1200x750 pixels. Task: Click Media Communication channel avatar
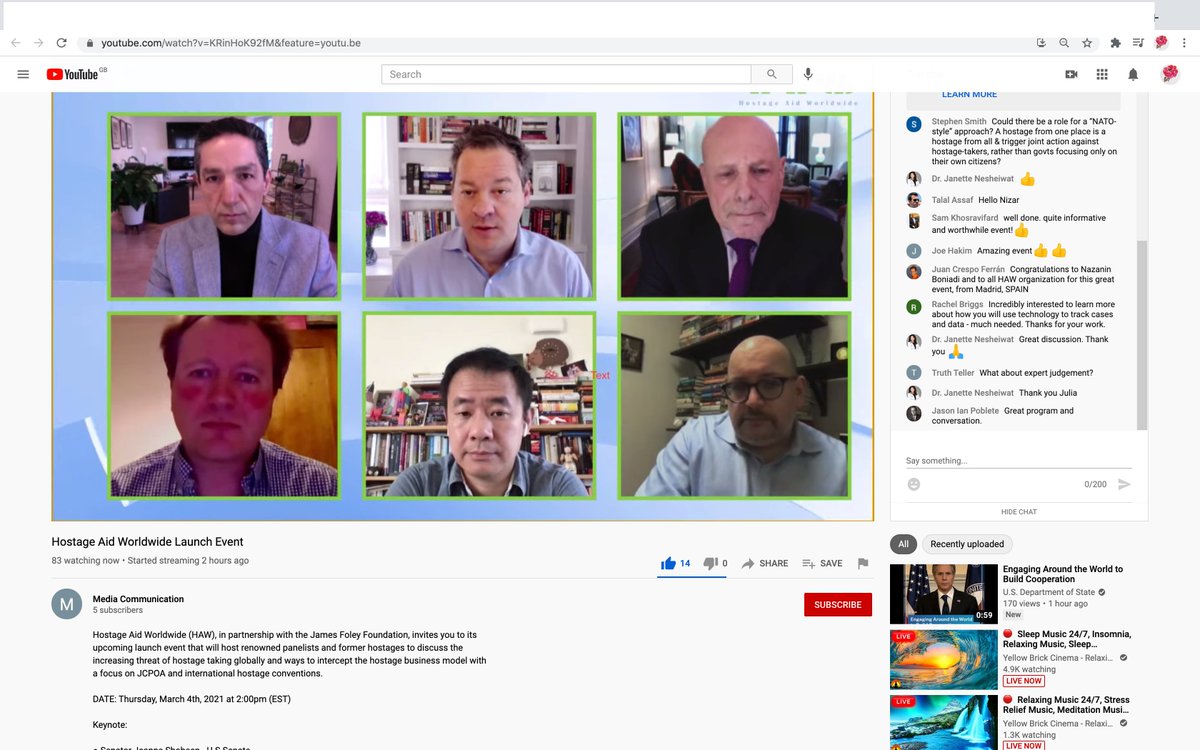tap(67, 604)
